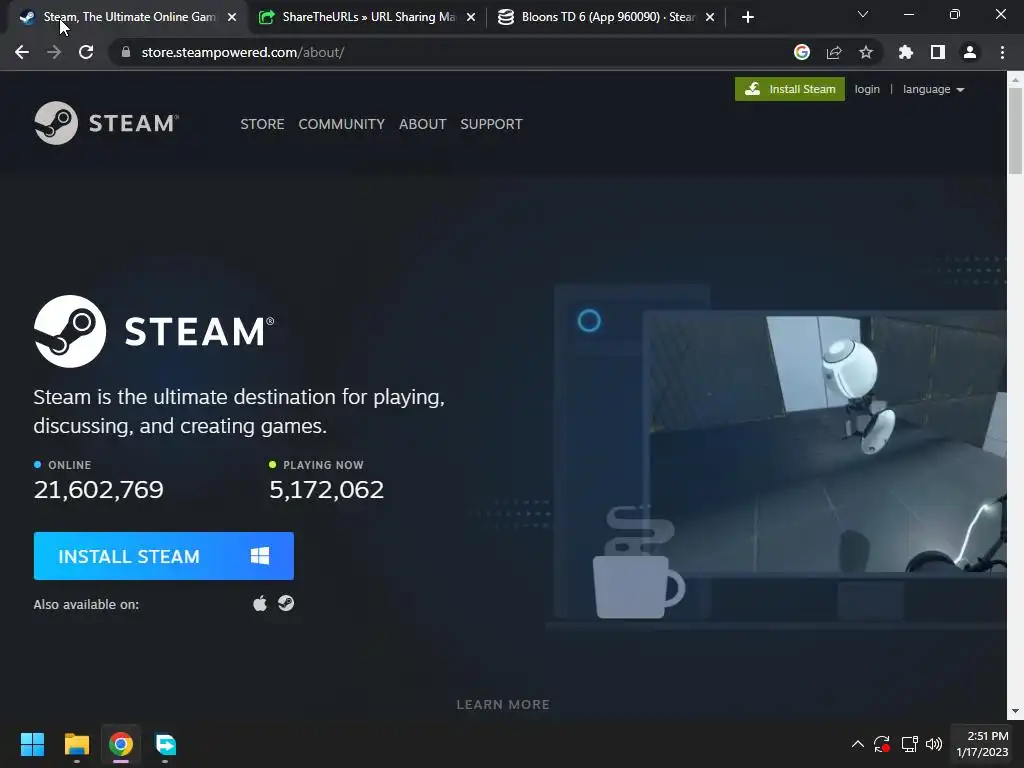Click the Steam logo in the header
The height and width of the screenshot is (768, 1024).
coord(106,123)
